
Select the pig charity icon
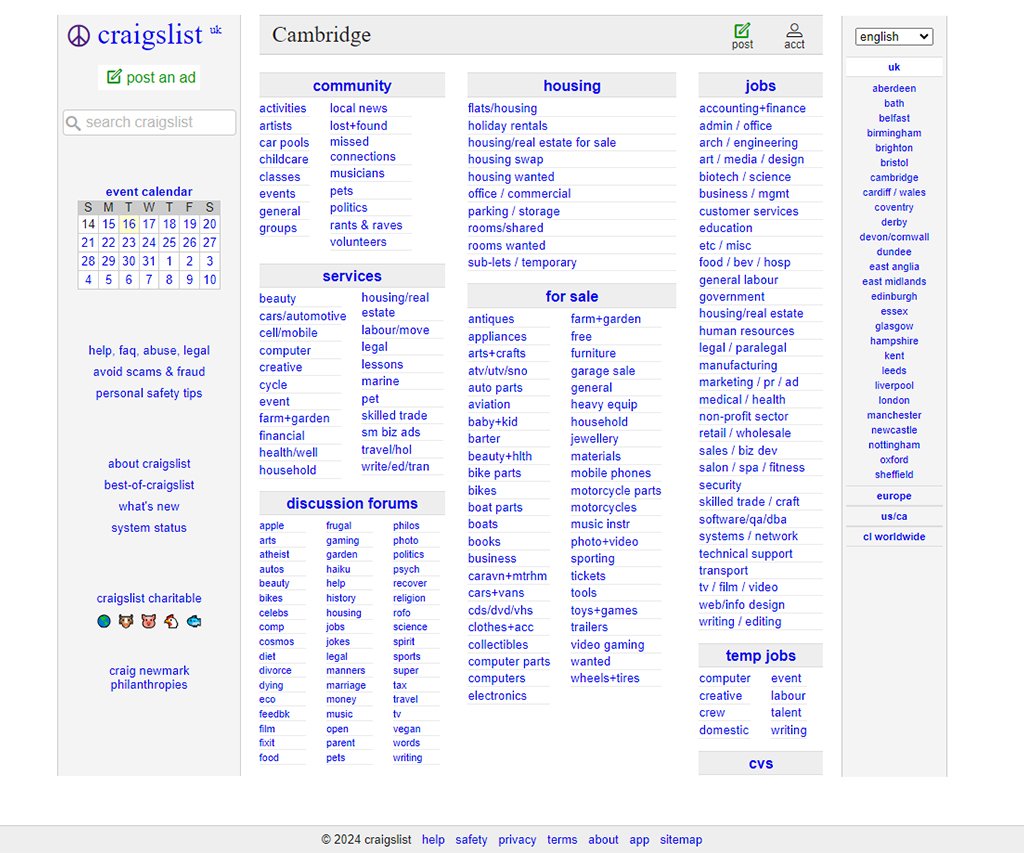click(148, 621)
